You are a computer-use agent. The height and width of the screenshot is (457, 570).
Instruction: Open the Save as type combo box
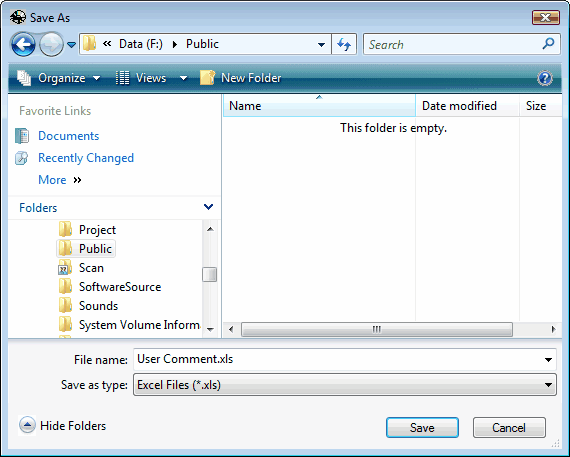[x=345, y=385]
